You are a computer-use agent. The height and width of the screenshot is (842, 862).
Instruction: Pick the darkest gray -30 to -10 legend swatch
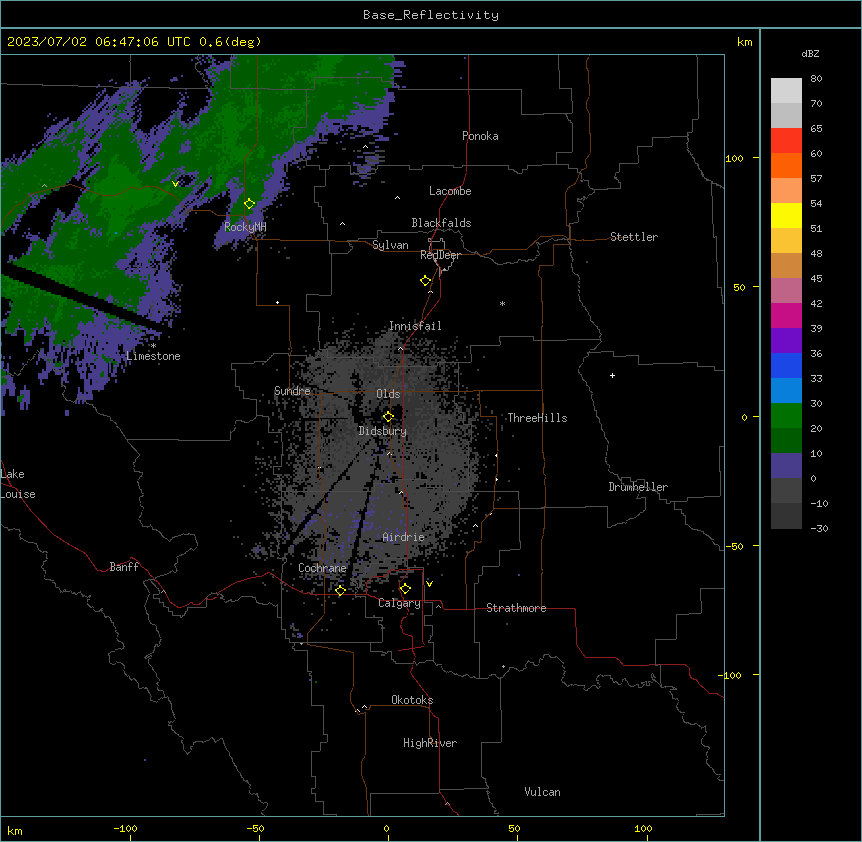786,516
